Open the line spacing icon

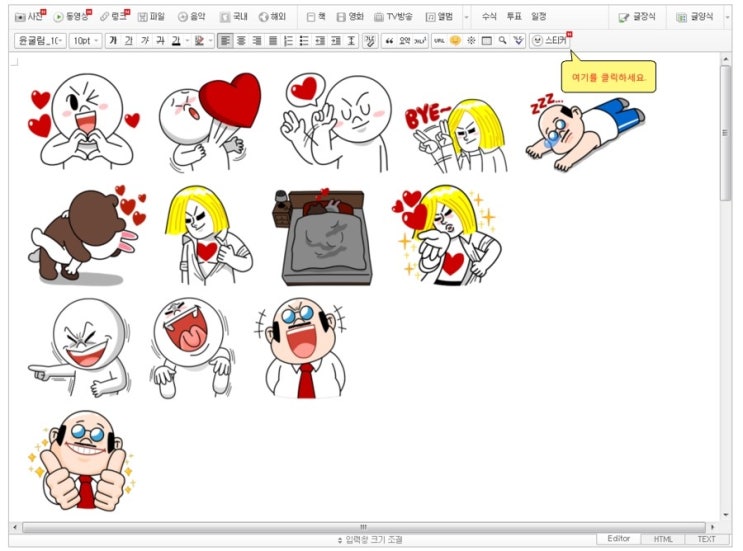(352, 41)
